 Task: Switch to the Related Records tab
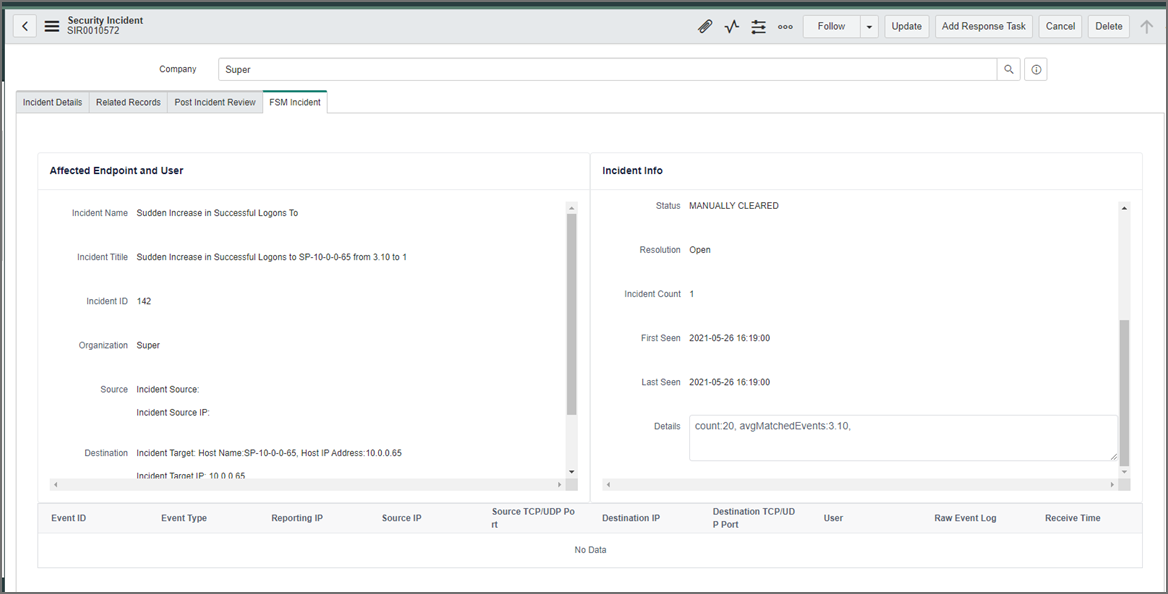128,102
